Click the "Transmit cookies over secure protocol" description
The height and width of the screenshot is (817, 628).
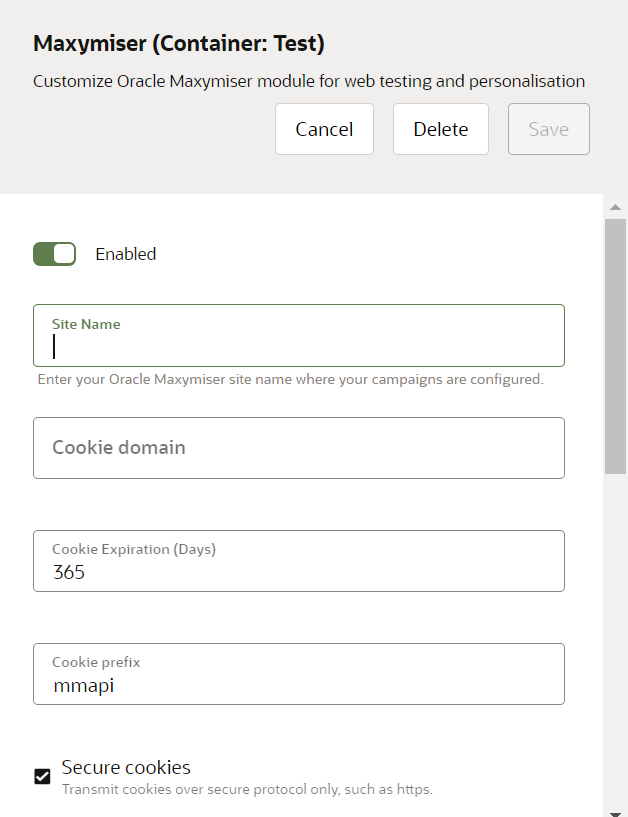tap(247, 790)
